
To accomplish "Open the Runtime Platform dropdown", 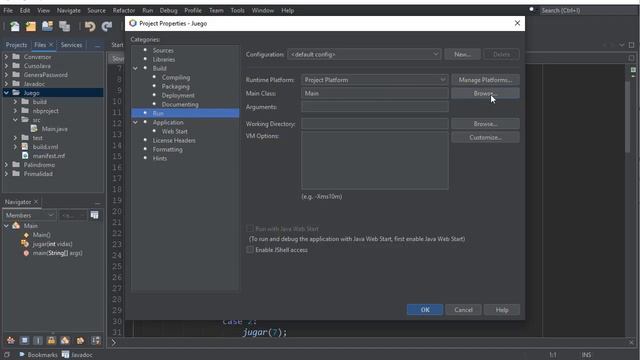I will coord(443,80).
